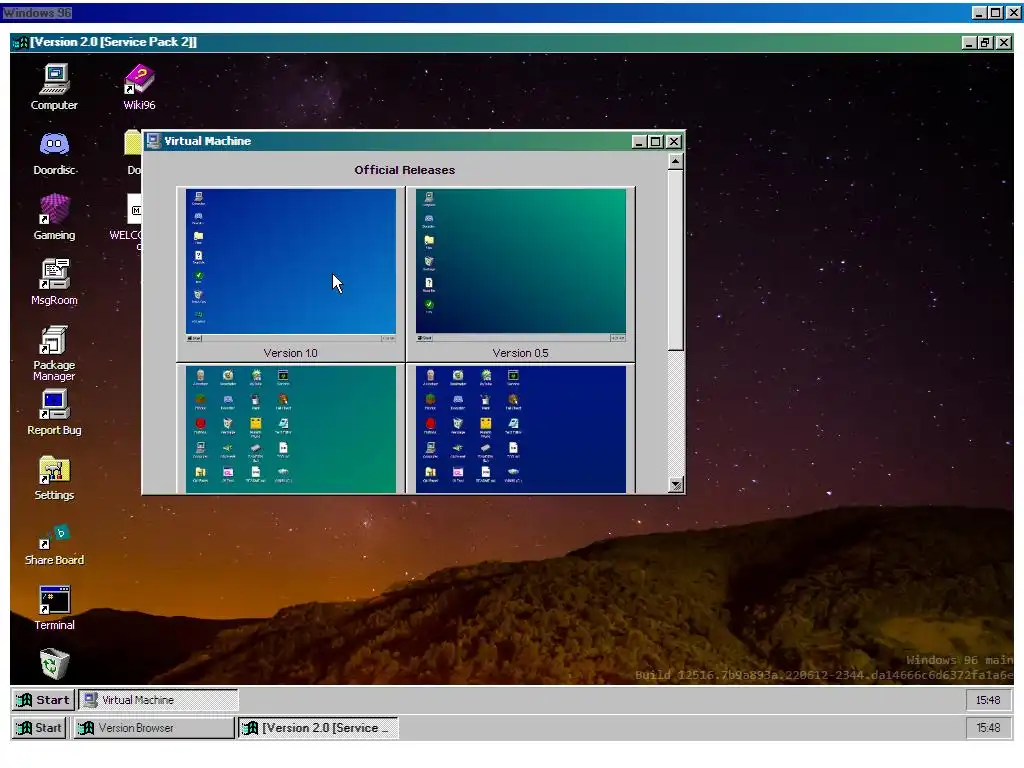Minimize the Version 2.0 Service Pack window
Viewport: 1024px width, 768px height.
970,42
